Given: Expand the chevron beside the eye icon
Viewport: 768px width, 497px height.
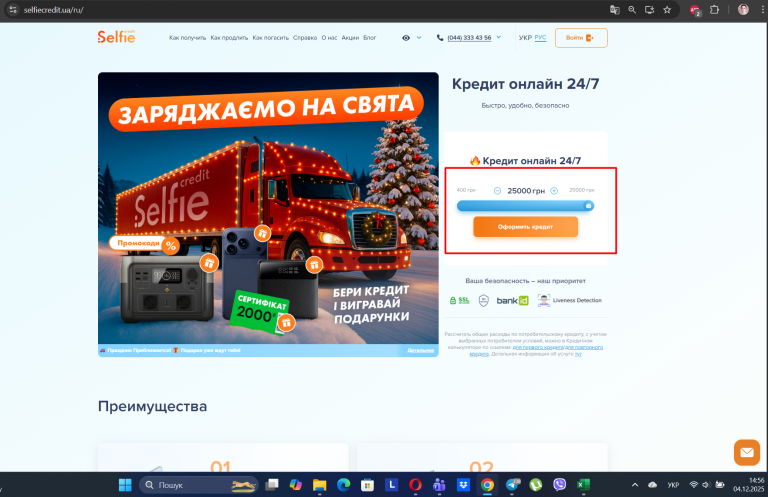Looking at the screenshot, I should [x=419, y=37].
